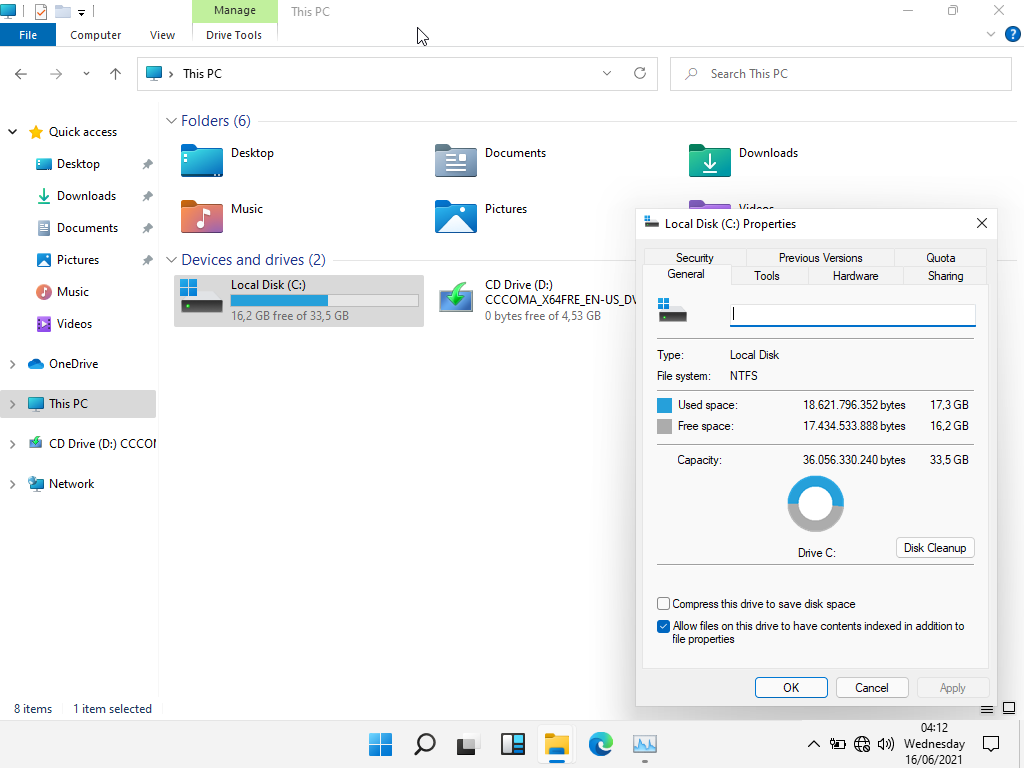1024x768 pixels.
Task: Launch Microsoft Edge from taskbar
Action: tap(601, 744)
